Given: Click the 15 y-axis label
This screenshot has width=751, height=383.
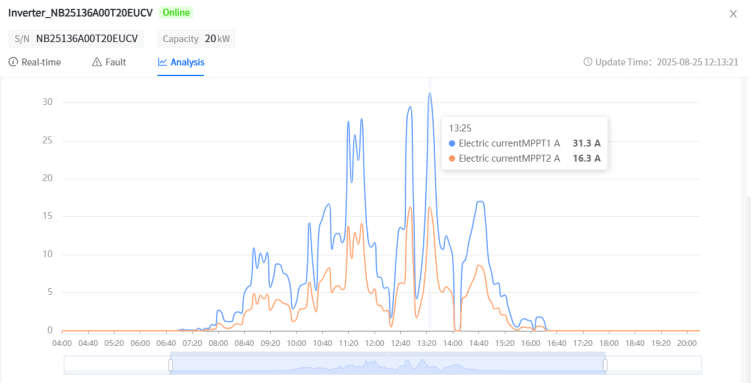Looking at the screenshot, I should point(47,216).
